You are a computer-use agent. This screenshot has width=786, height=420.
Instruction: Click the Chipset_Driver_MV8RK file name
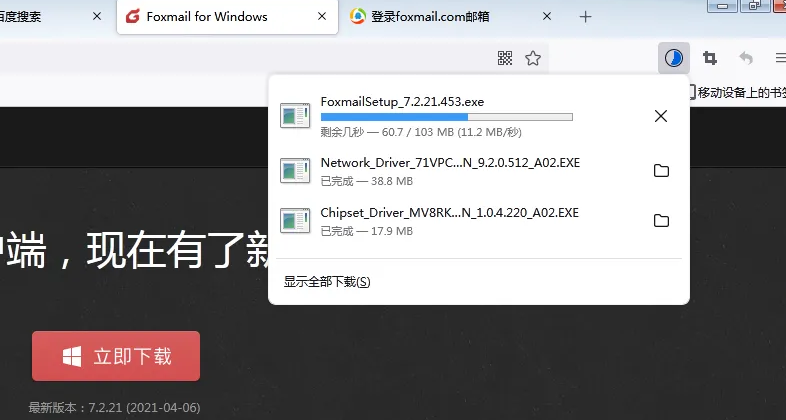pyautogui.click(x=450, y=213)
